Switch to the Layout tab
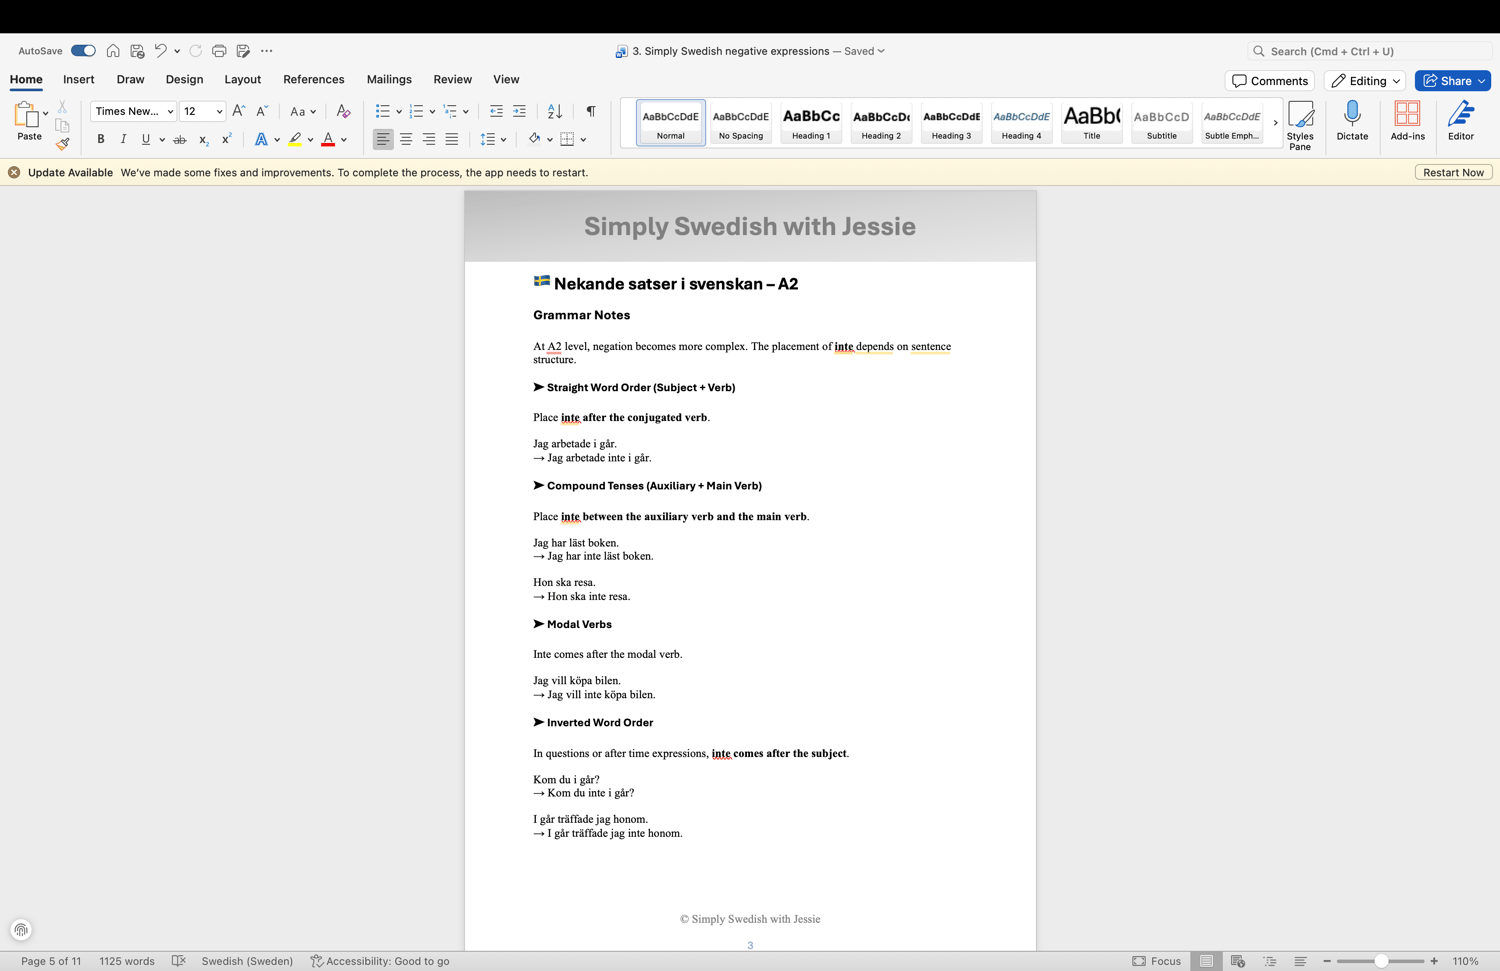Image resolution: width=1500 pixels, height=971 pixels. click(x=242, y=80)
